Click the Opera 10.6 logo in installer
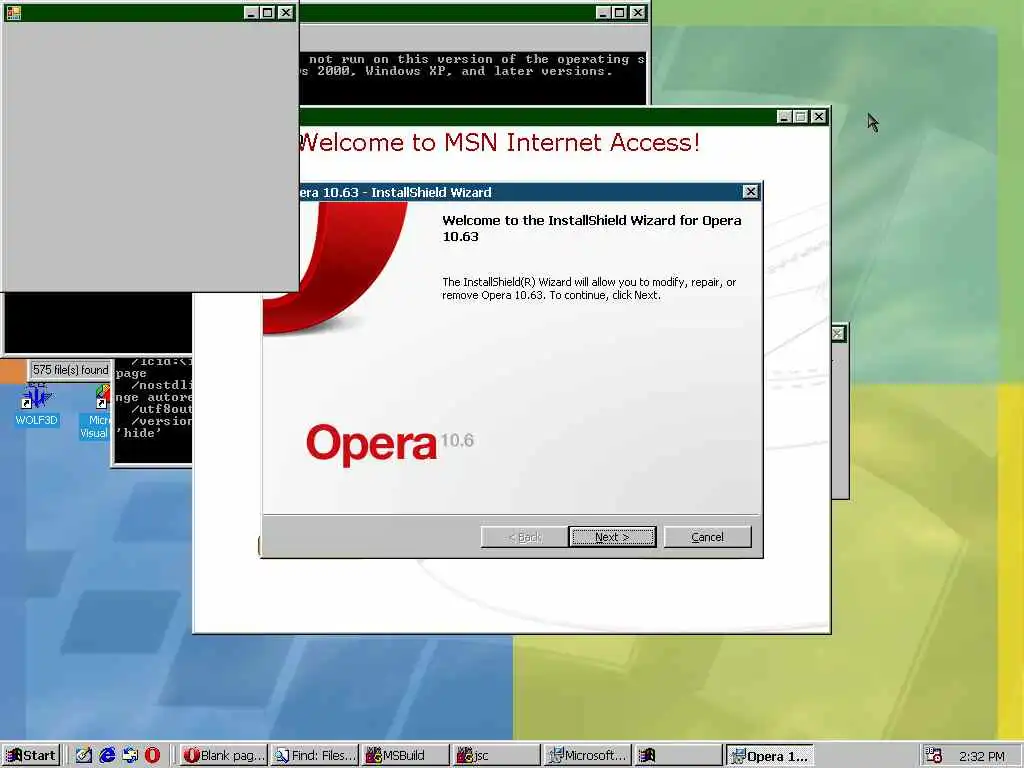The image size is (1024, 768). (390, 443)
